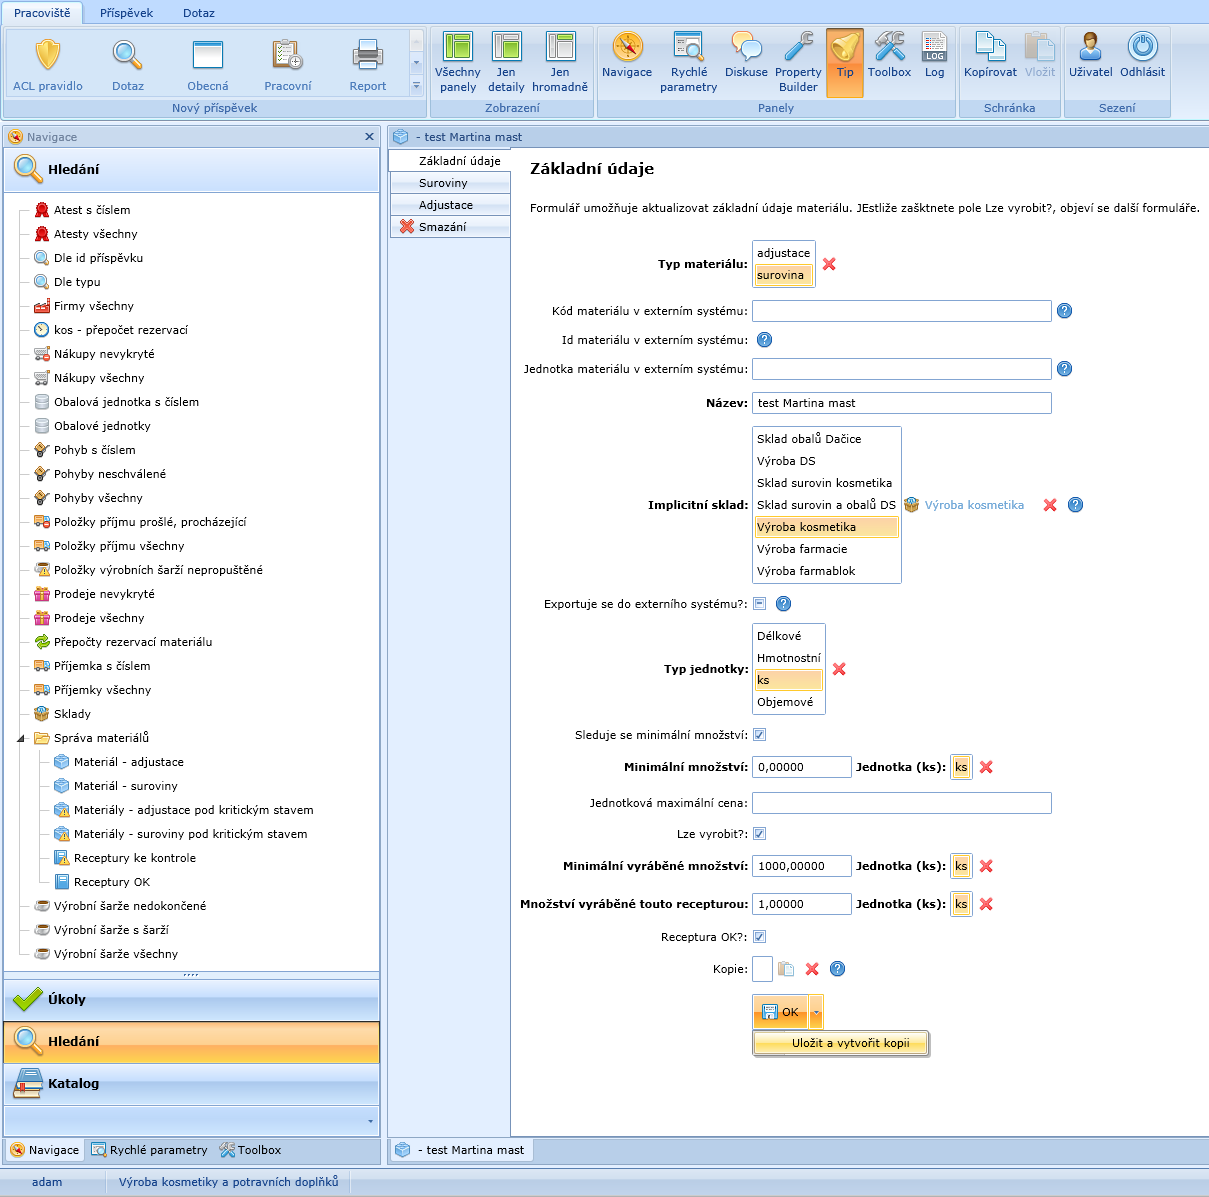1209x1197 pixels.
Task: Clear Typ materiálu with red X
Action: (x=829, y=264)
